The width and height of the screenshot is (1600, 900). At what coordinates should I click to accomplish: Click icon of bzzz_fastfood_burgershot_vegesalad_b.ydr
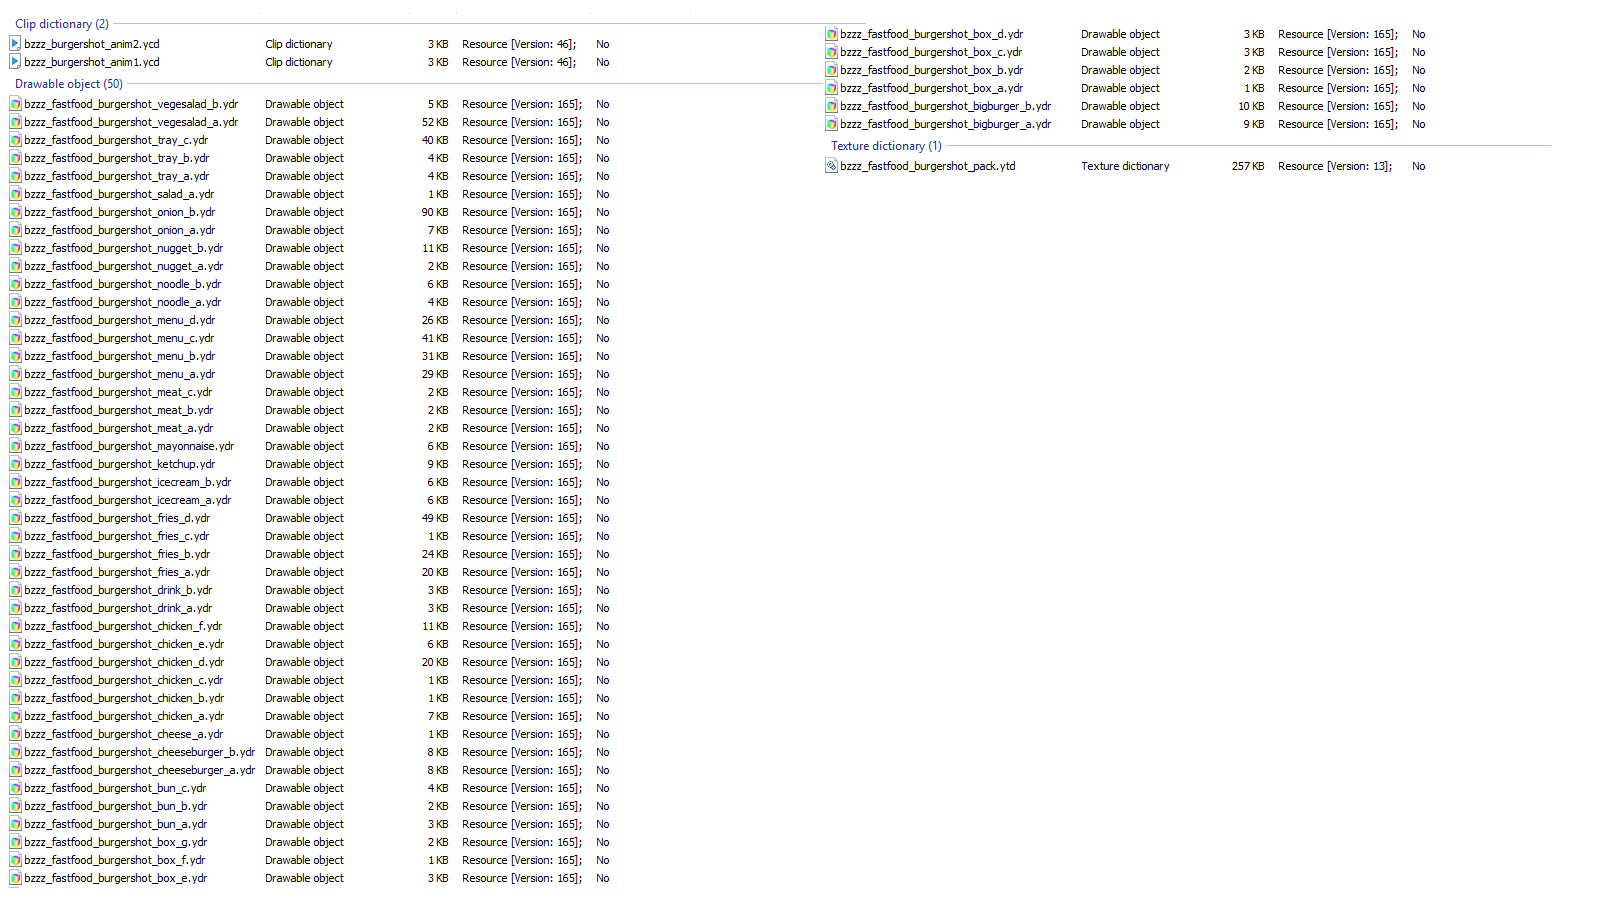coord(15,104)
